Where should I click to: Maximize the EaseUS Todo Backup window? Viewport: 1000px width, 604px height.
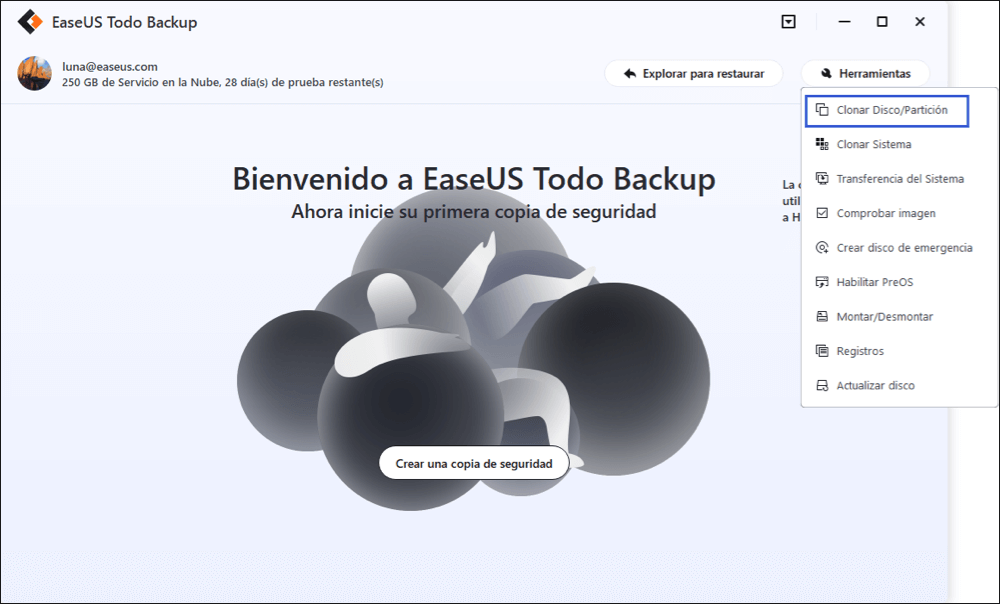[882, 22]
